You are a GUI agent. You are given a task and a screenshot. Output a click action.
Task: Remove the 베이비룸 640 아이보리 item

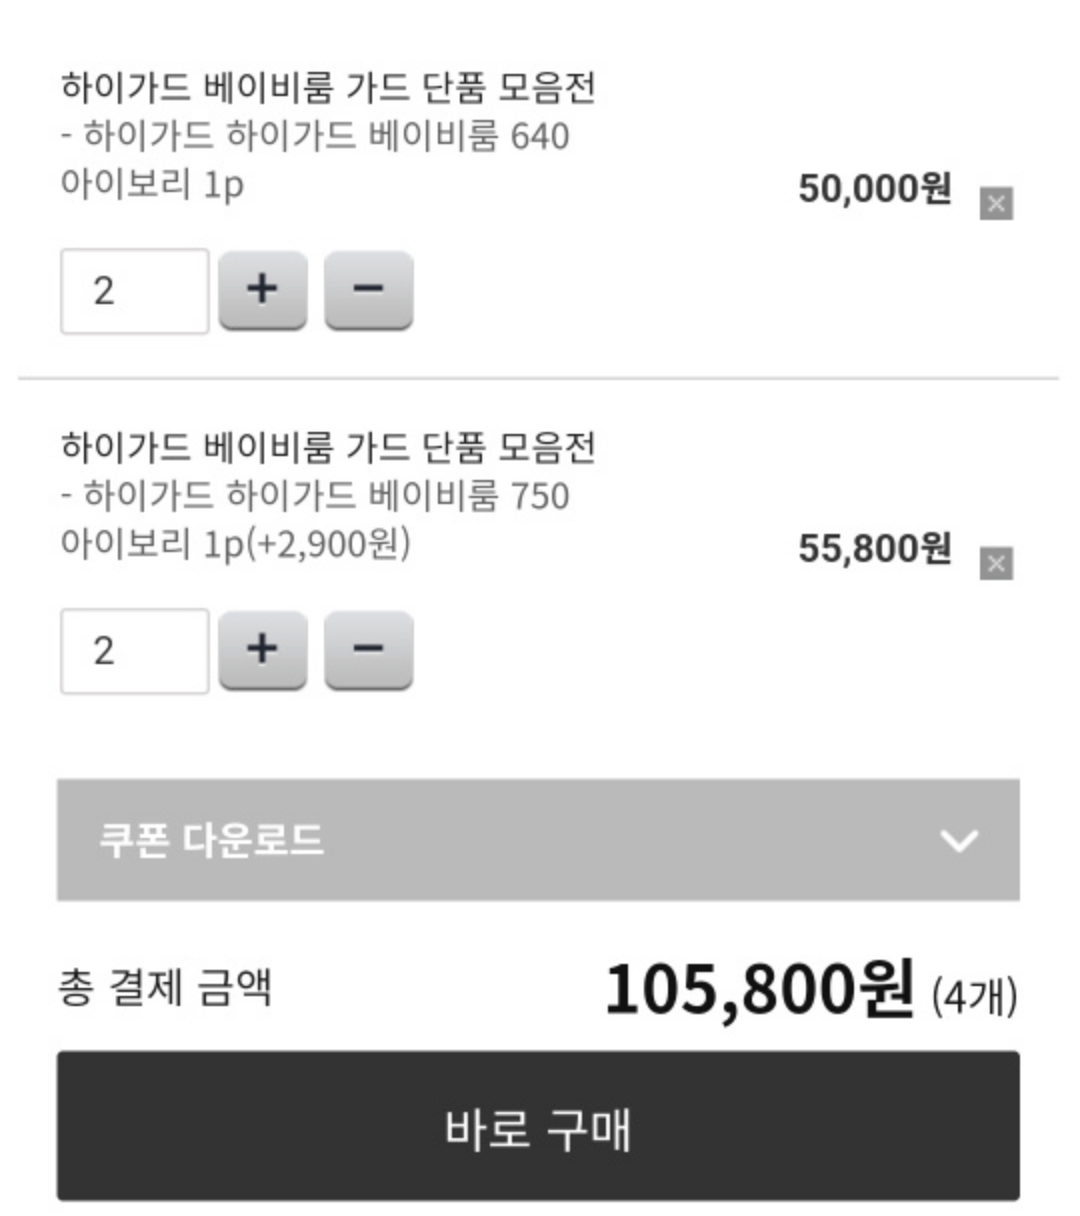click(995, 204)
